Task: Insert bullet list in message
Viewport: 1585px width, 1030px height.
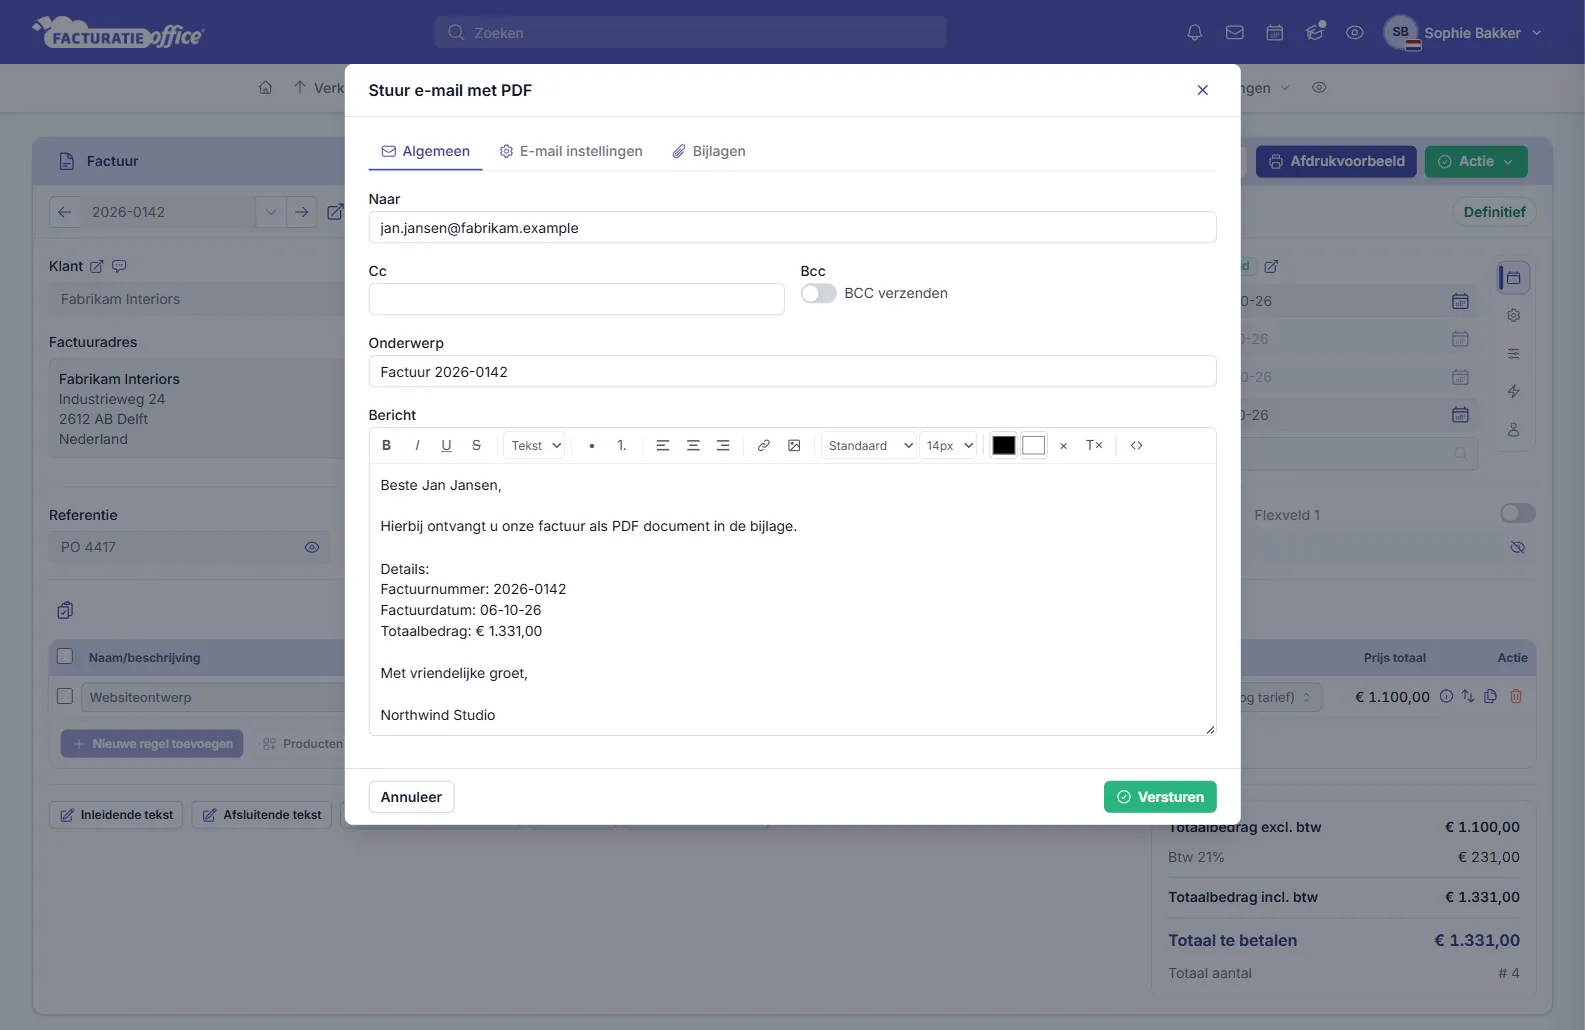Action: [x=592, y=446]
